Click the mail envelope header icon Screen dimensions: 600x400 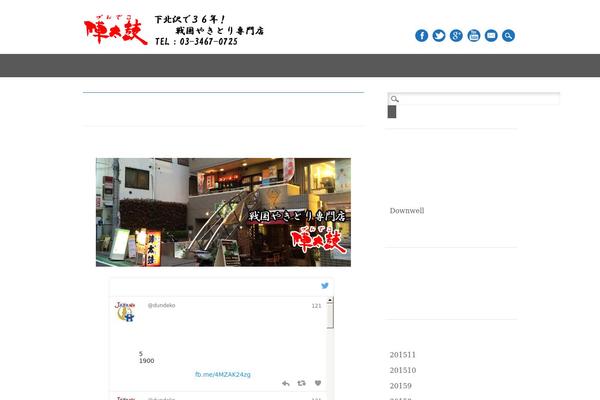(x=491, y=36)
